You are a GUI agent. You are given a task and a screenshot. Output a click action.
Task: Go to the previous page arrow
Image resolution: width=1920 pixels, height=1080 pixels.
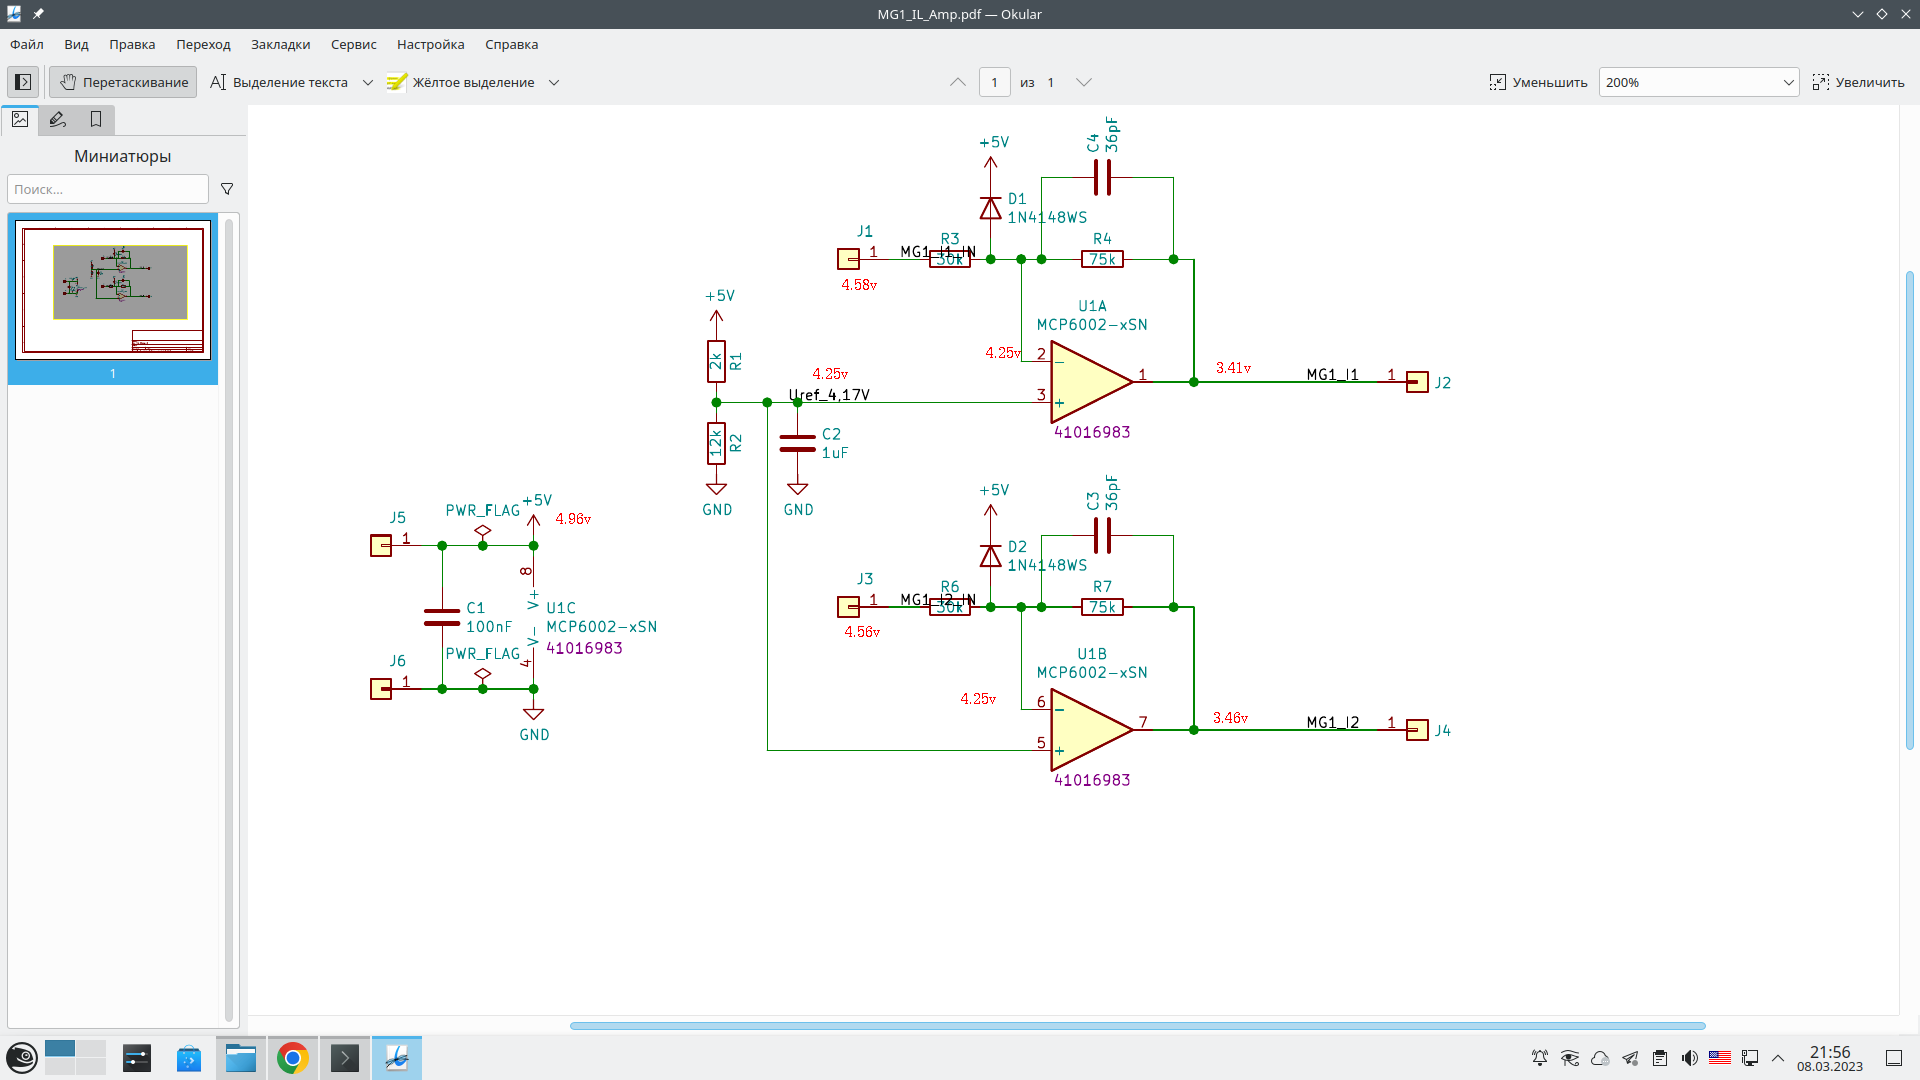pyautogui.click(x=958, y=82)
